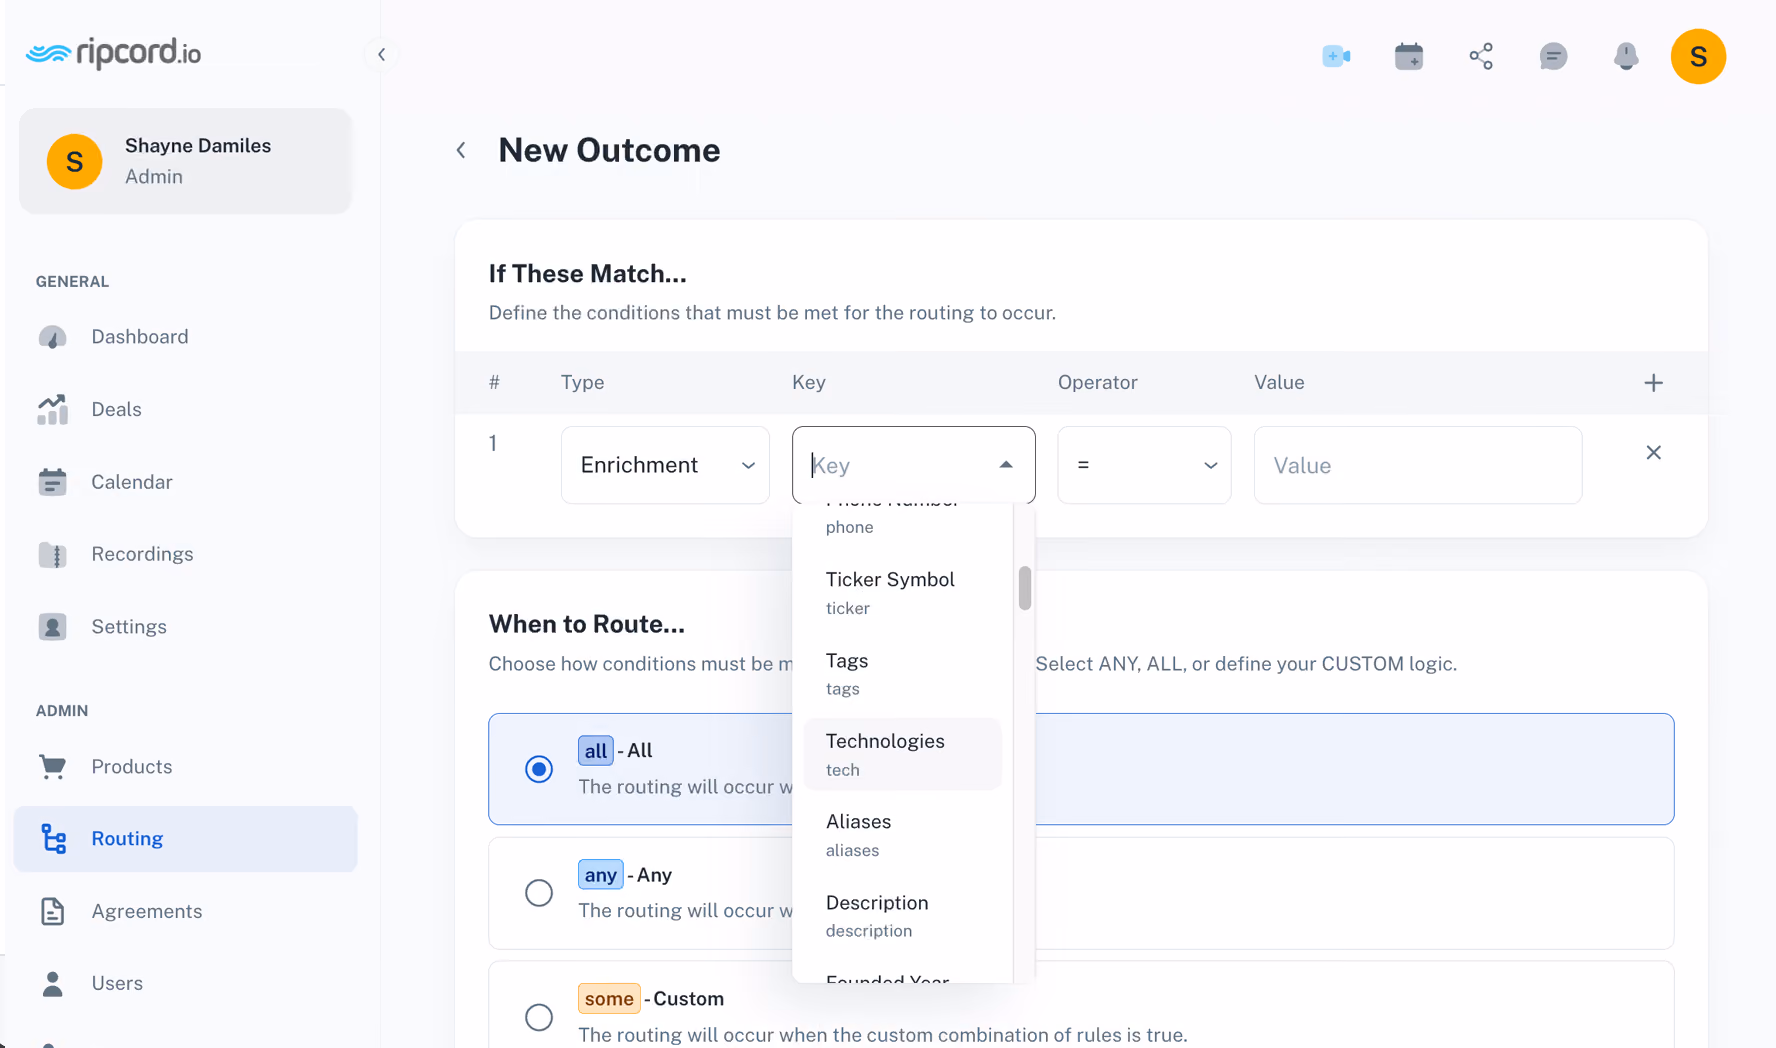
Task: Click the "all" badge label
Action: pos(595,750)
